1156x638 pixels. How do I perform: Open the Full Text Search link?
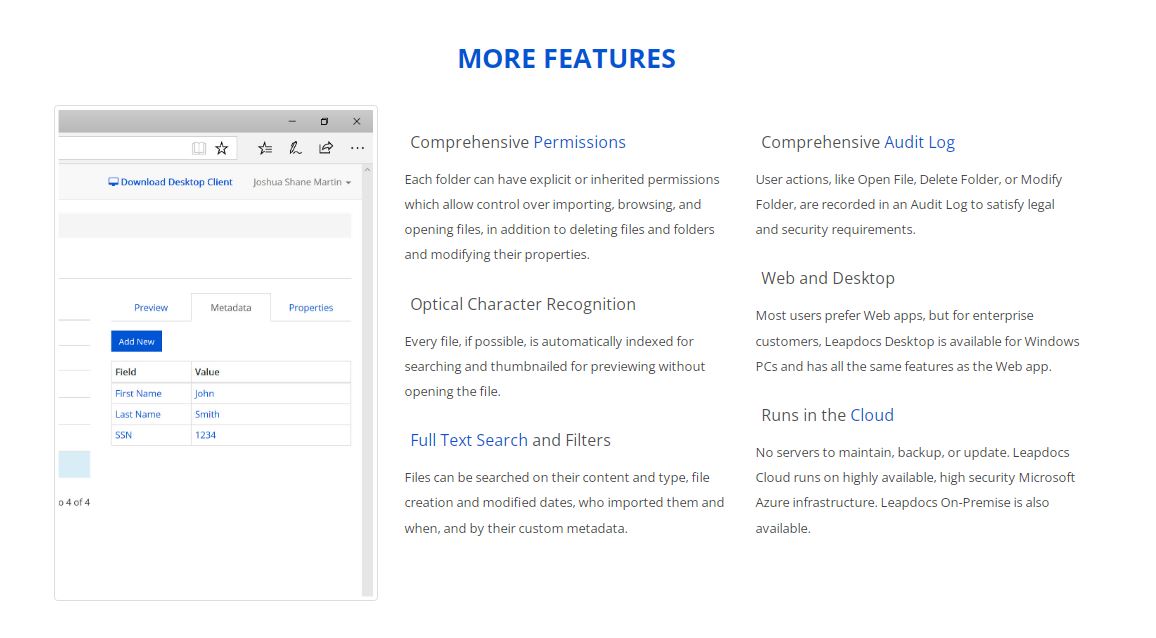pos(469,440)
